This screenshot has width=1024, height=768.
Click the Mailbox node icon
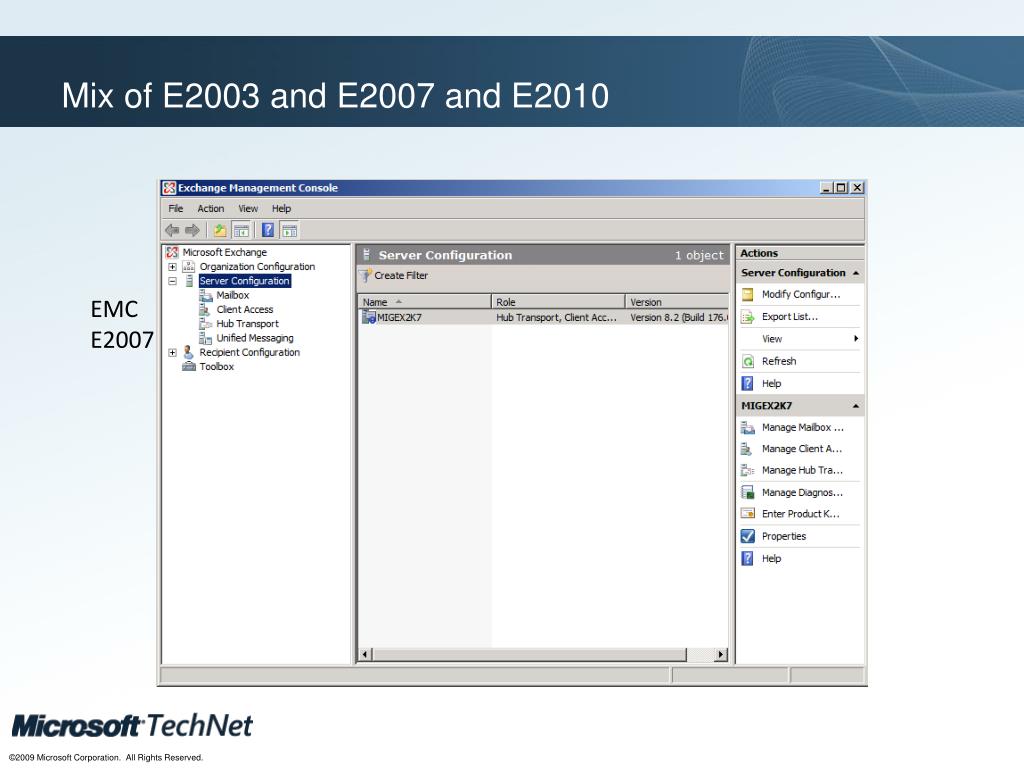[x=206, y=295]
